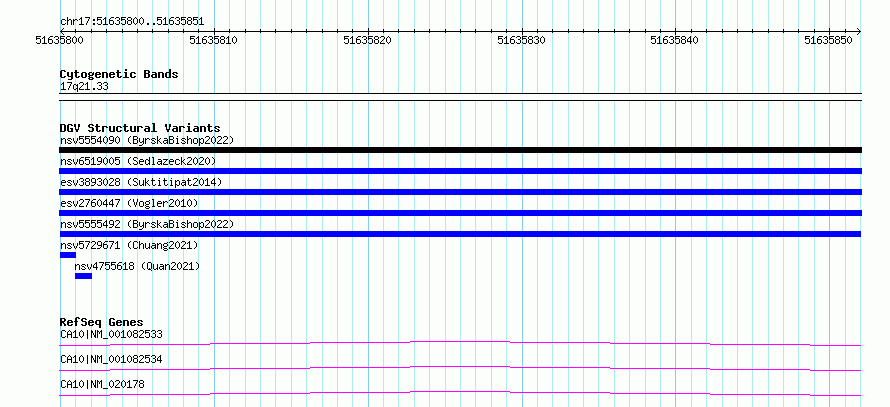Click the blue nsv6519005 variant bar
The height and width of the screenshot is (407, 890).
(460, 171)
